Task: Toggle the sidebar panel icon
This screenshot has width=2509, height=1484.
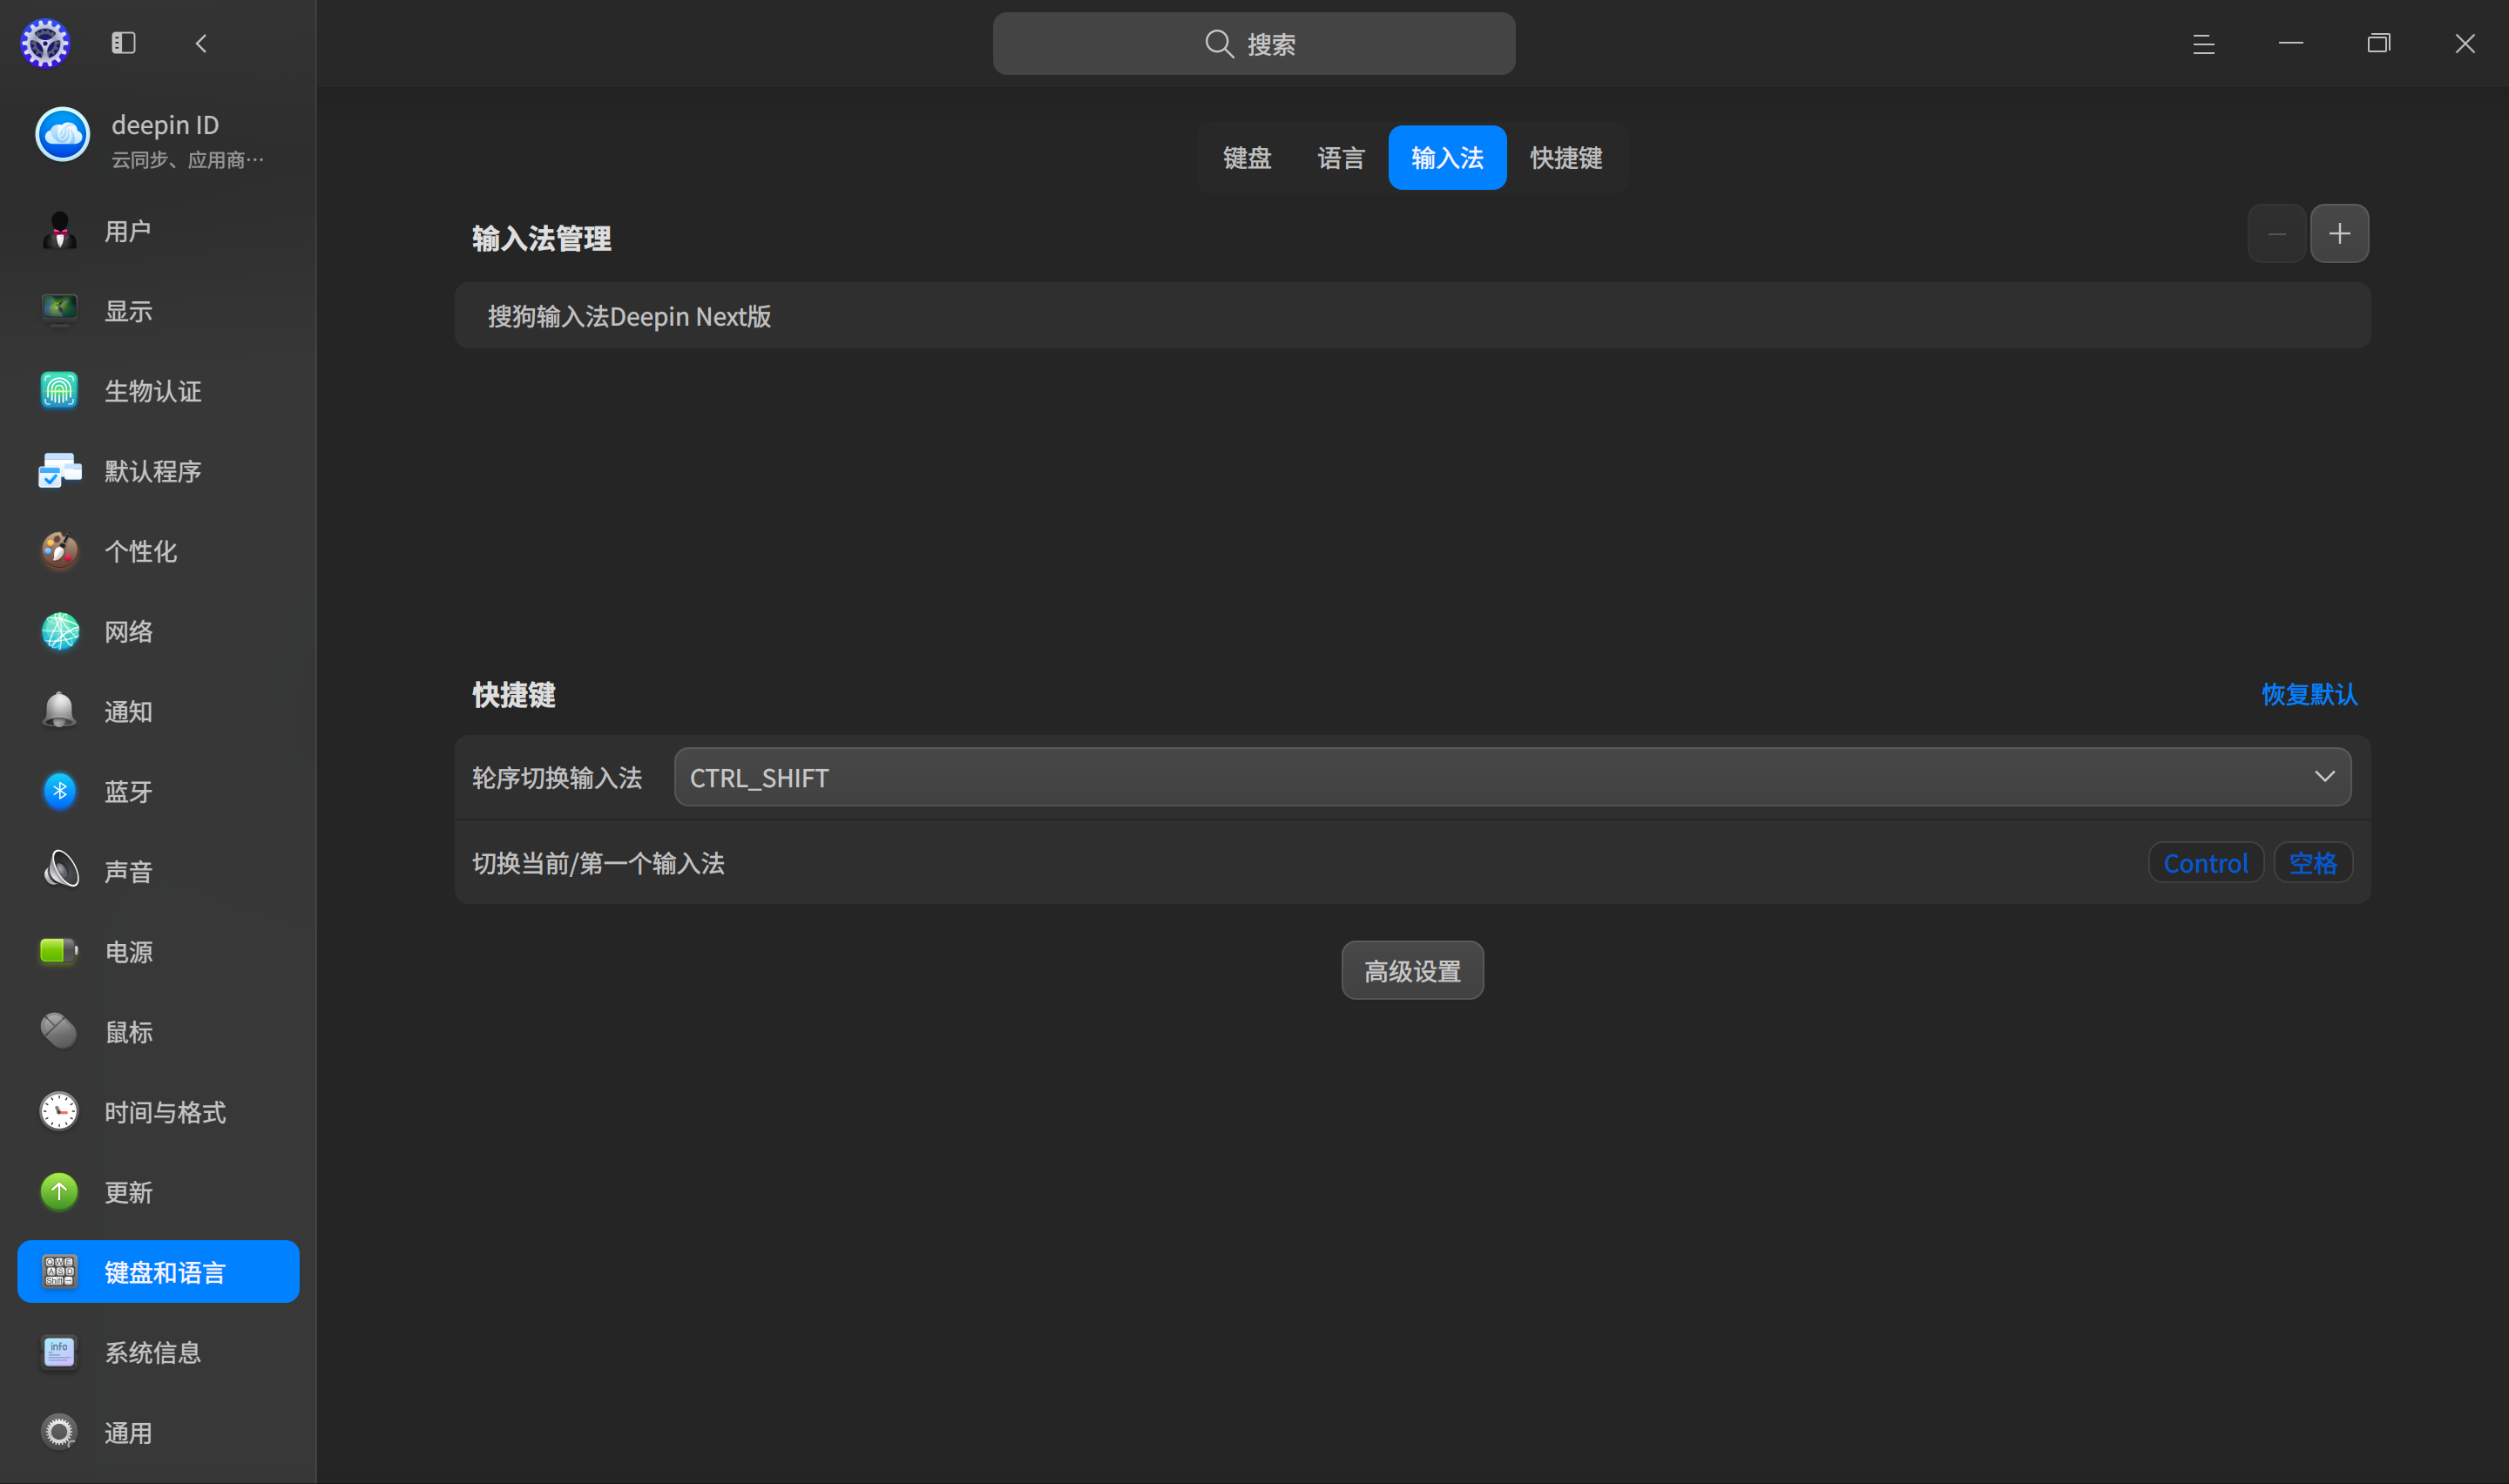Action: click(123, 43)
